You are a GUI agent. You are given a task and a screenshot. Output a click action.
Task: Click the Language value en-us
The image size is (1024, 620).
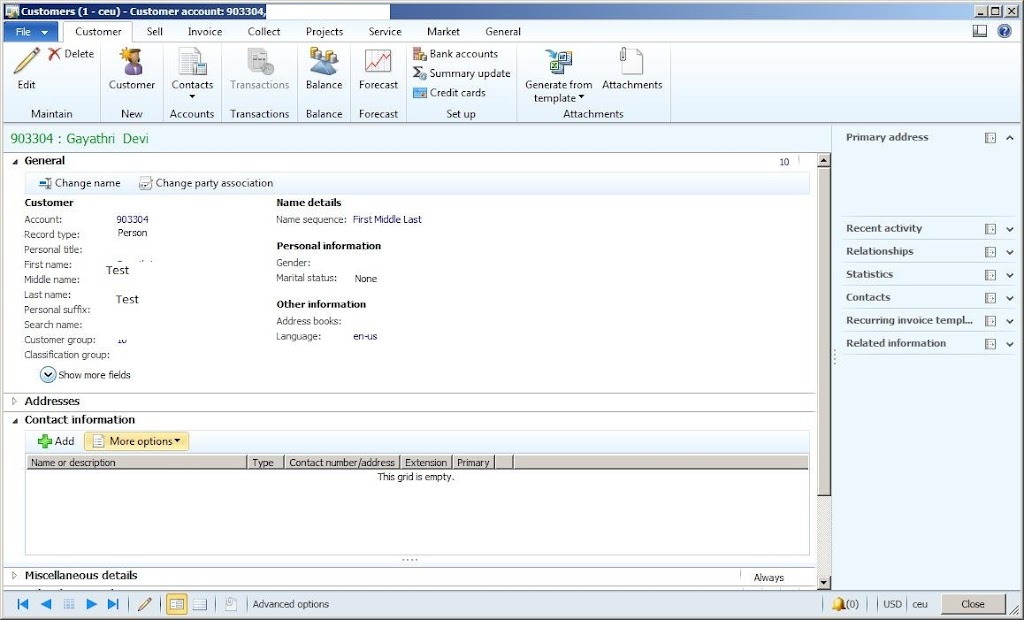365,336
